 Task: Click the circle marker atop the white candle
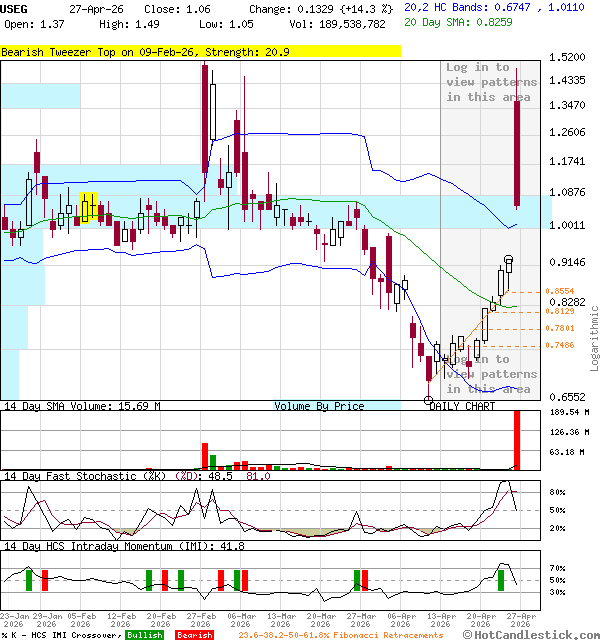[509, 260]
